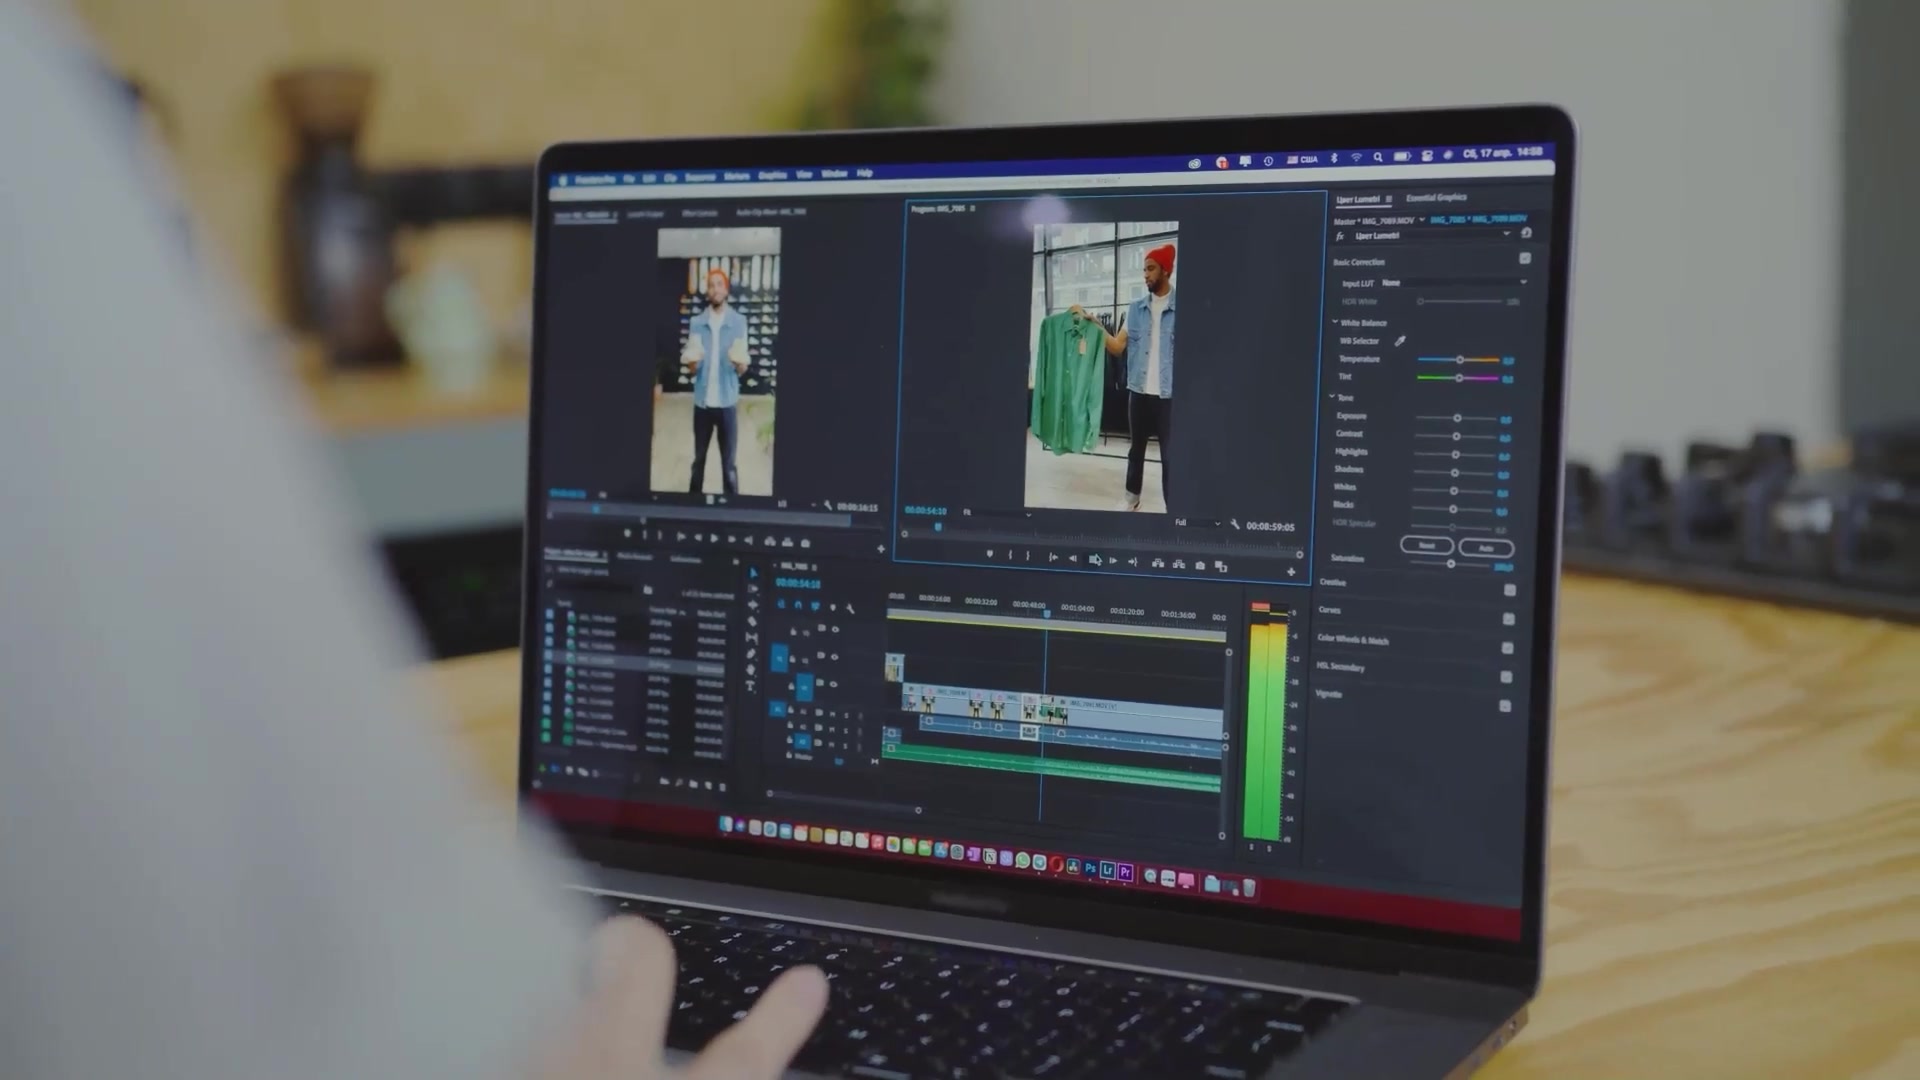
Task: Select the Ripple Edit tool
Action: tap(753, 605)
